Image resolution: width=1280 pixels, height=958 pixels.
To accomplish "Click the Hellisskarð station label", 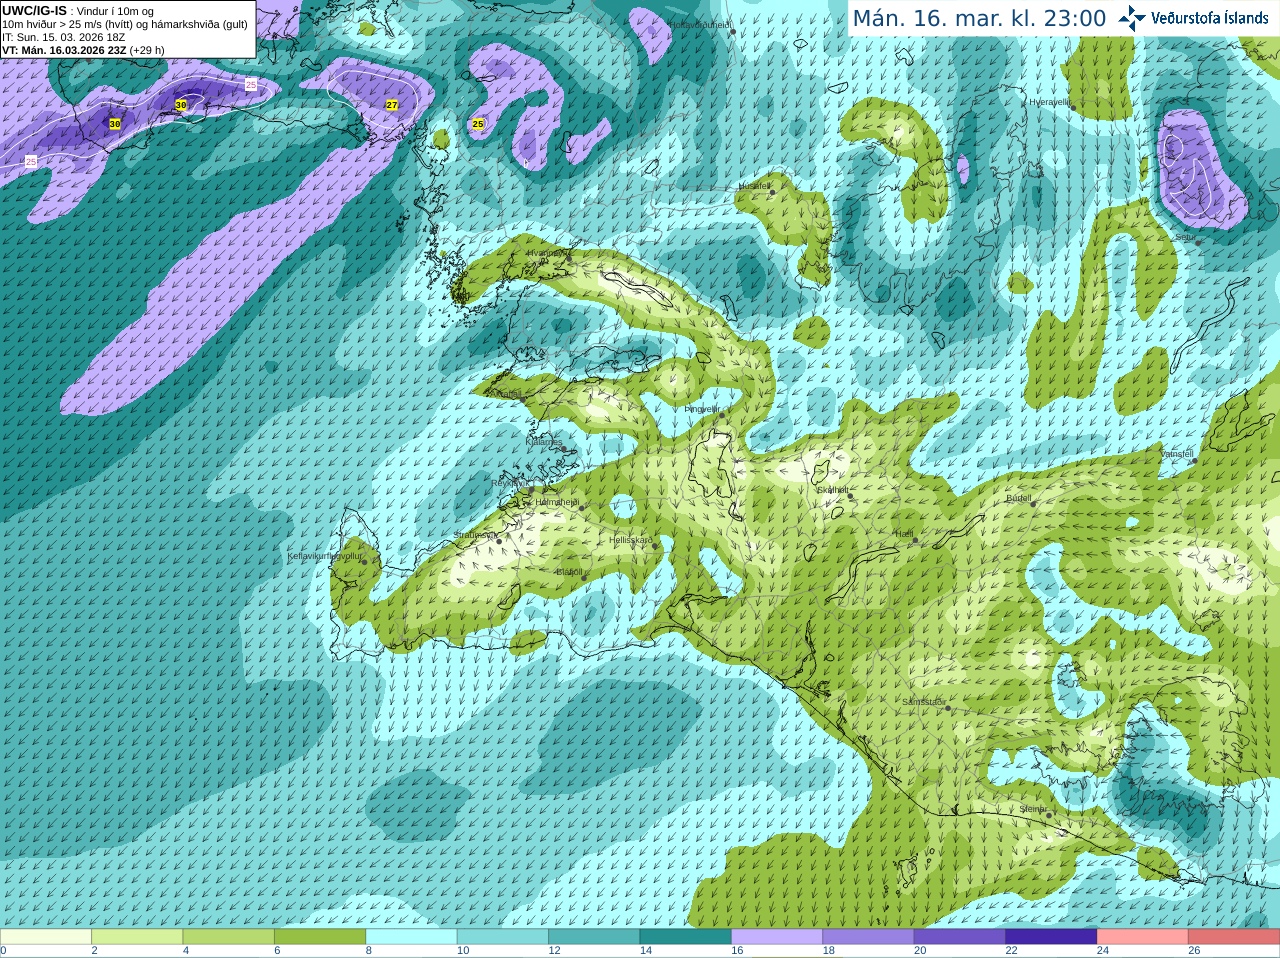I will pos(631,540).
